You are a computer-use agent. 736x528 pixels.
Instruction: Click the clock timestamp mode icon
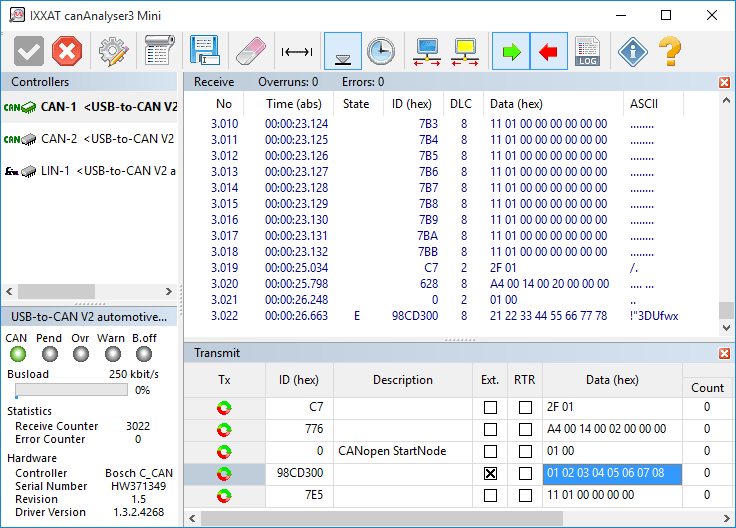pos(381,51)
